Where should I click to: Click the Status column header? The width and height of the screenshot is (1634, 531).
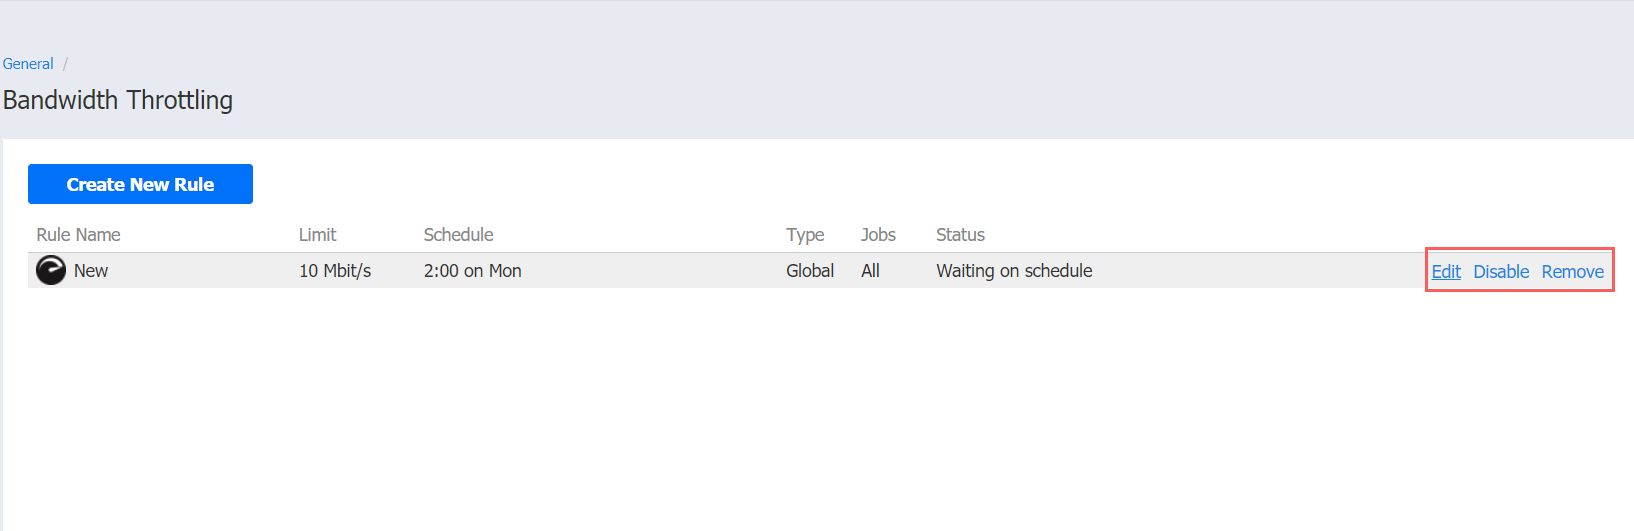click(x=960, y=235)
